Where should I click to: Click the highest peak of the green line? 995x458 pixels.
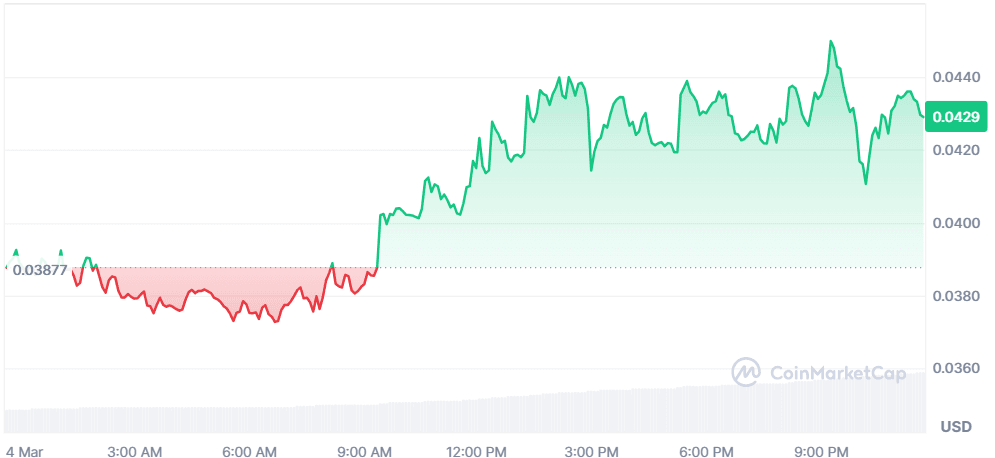coord(830,42)
